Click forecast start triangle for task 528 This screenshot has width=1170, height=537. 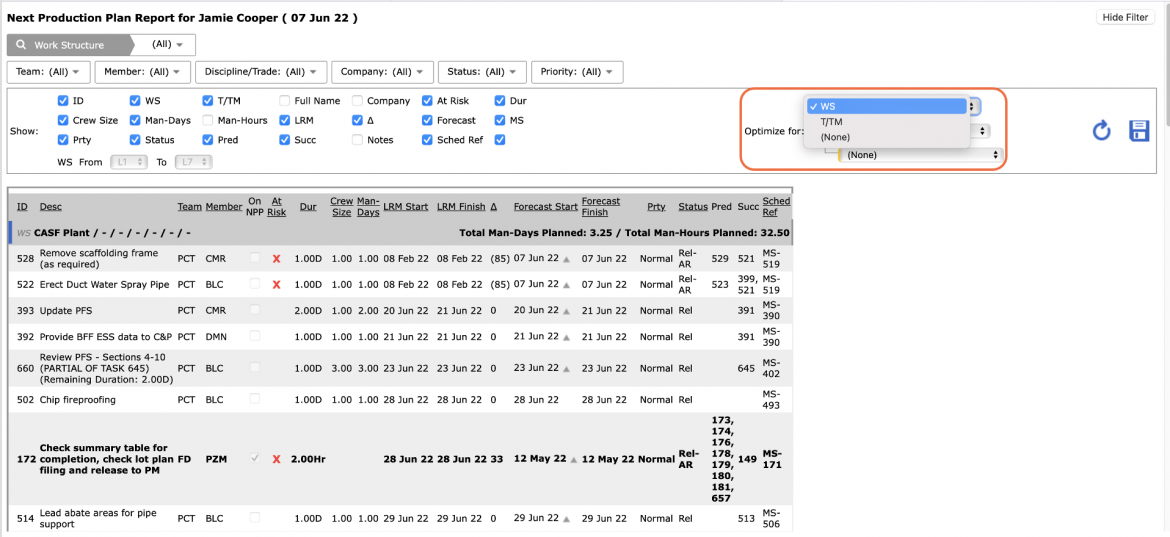566,260
